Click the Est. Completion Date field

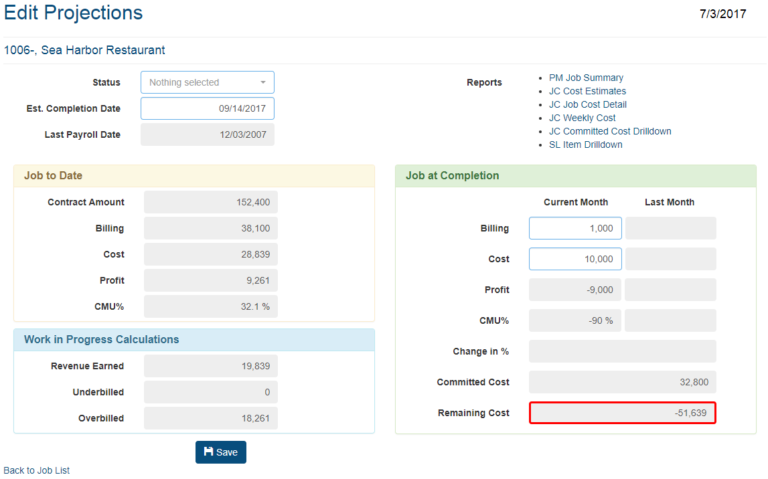(207, 108)
